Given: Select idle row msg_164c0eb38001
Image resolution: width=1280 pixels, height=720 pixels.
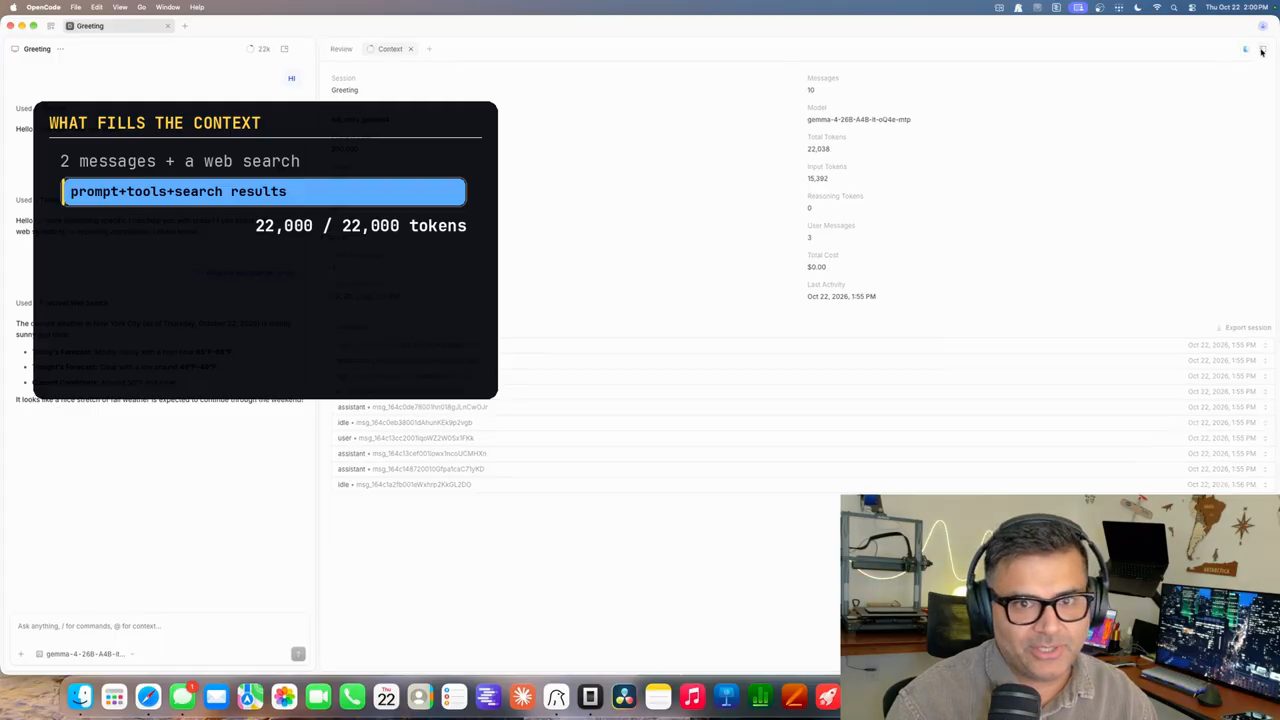Looking at the screenshot, I should (803, 423).
